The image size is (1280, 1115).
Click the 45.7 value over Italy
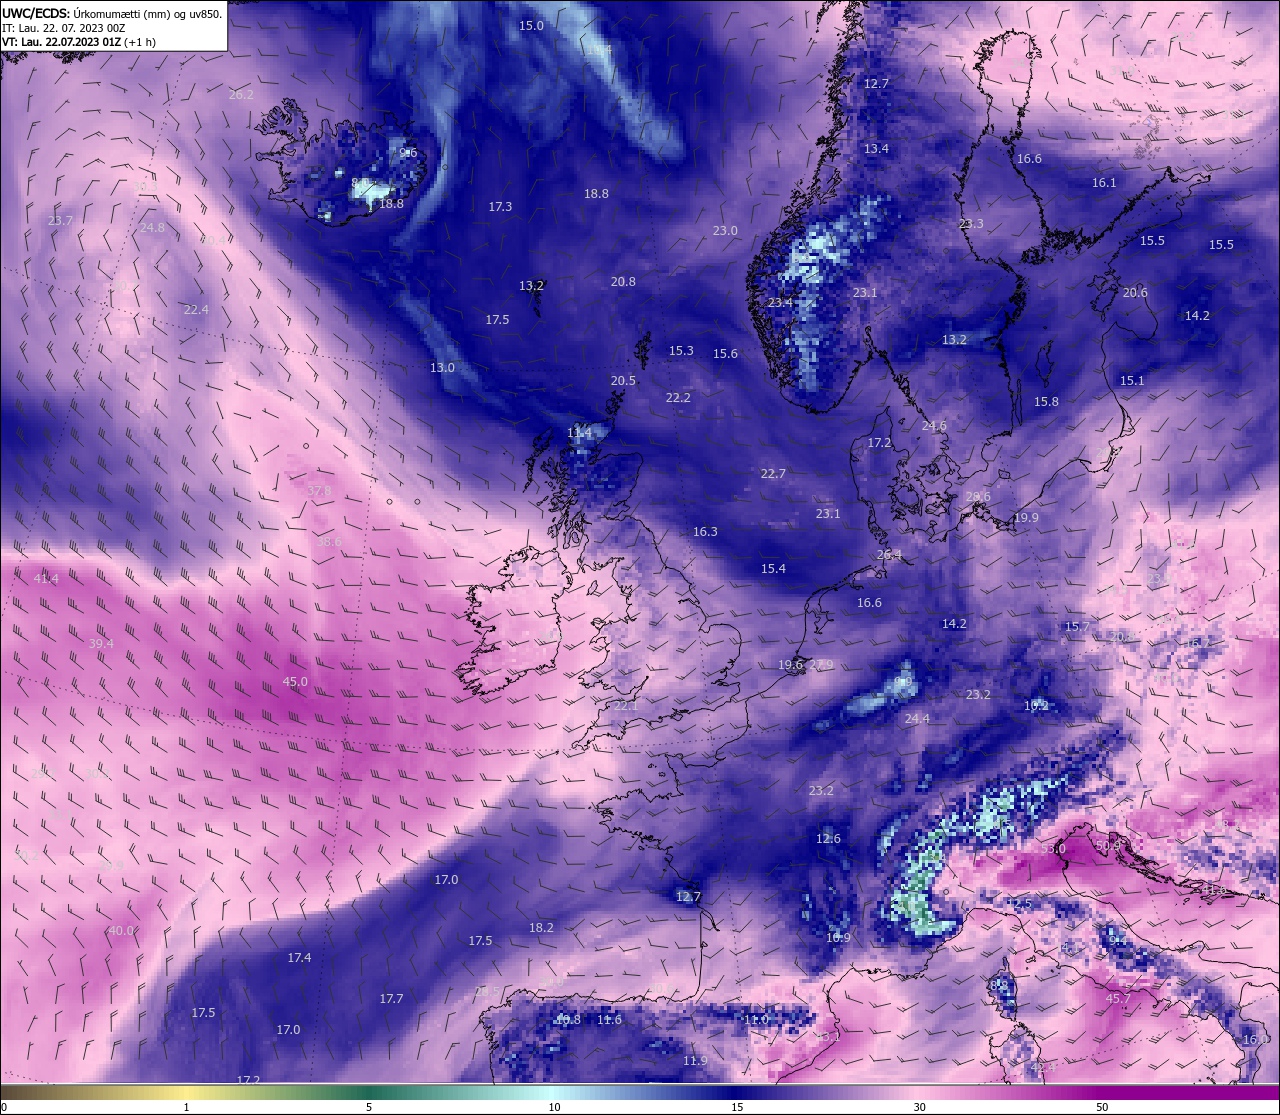click(1118, 999)
